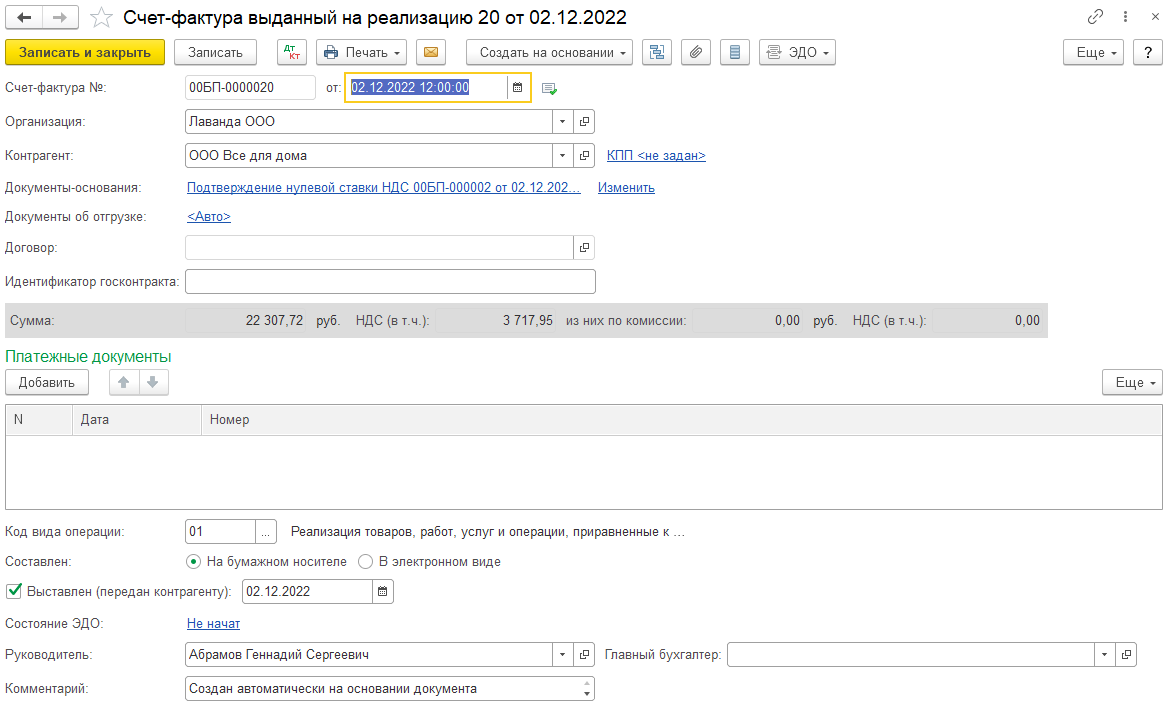Follow the Изменить link for documents-basis
Screen dimensions: 1169x712
(x=626, y=188)
